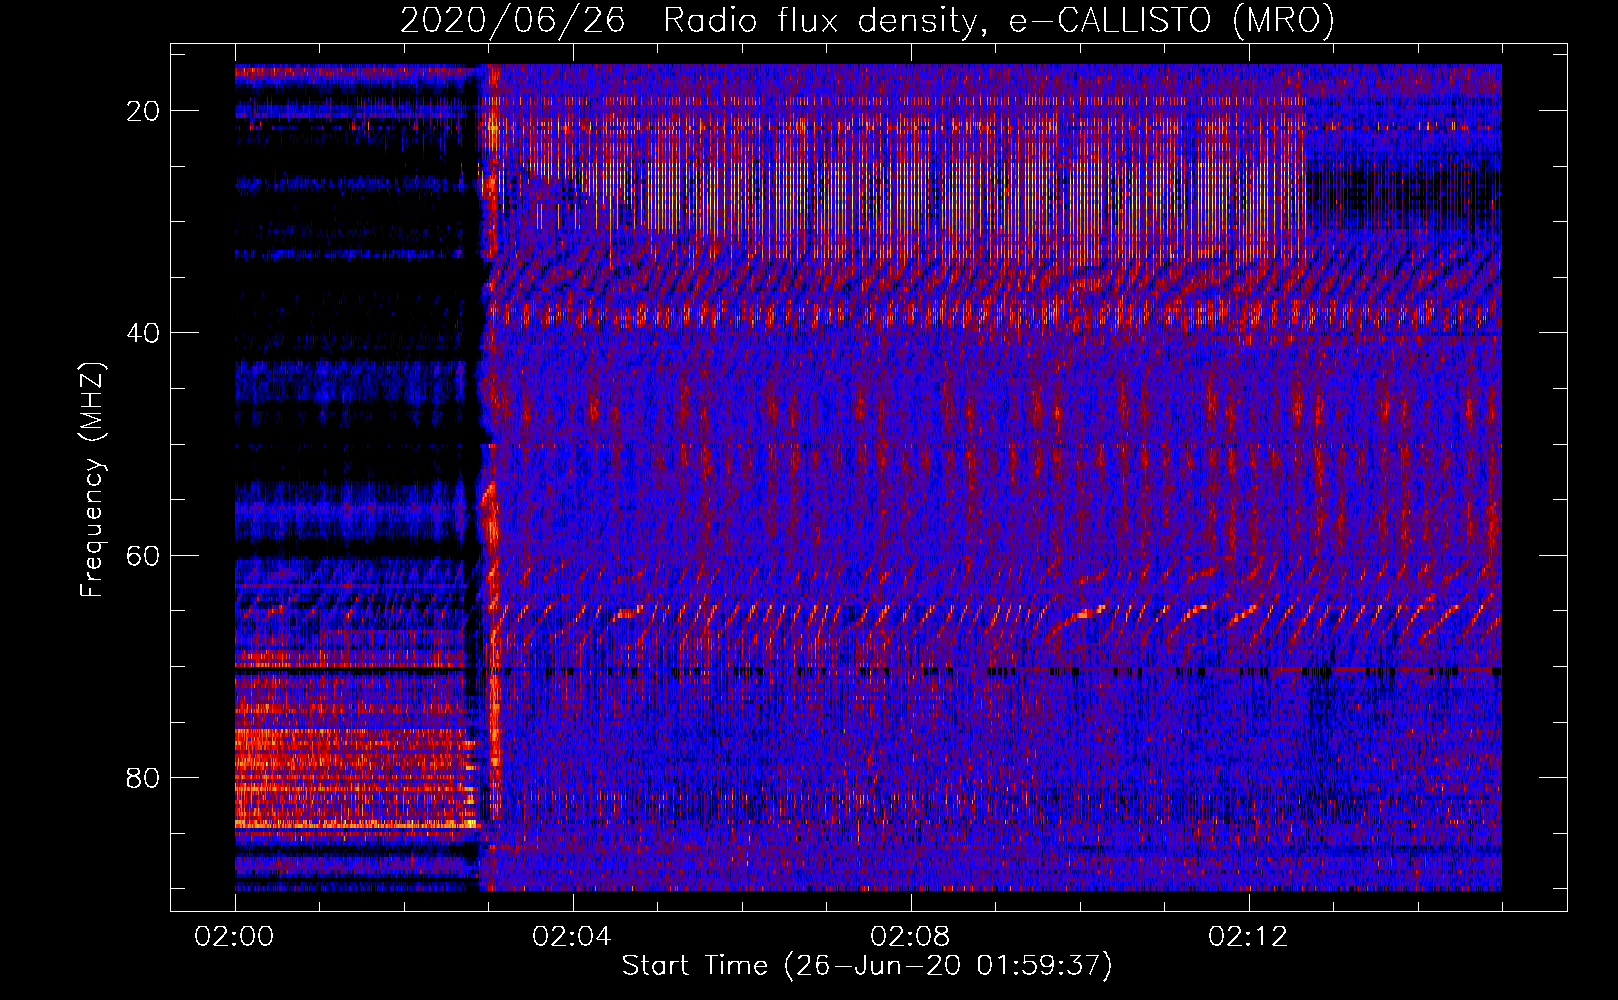Click the 'Frequency (MHZ)' y-axis label
Viewport: 1618px width, 1000px height.
pyautogui.click(x=92, y=480)
